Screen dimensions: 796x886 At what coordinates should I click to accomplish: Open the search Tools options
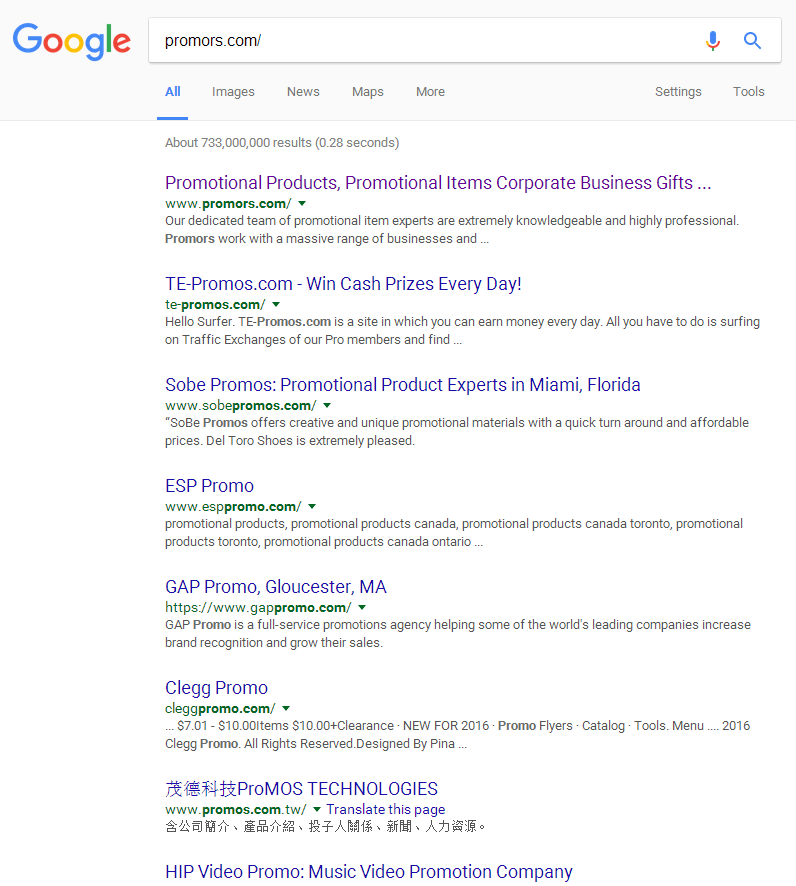[749, 92]
